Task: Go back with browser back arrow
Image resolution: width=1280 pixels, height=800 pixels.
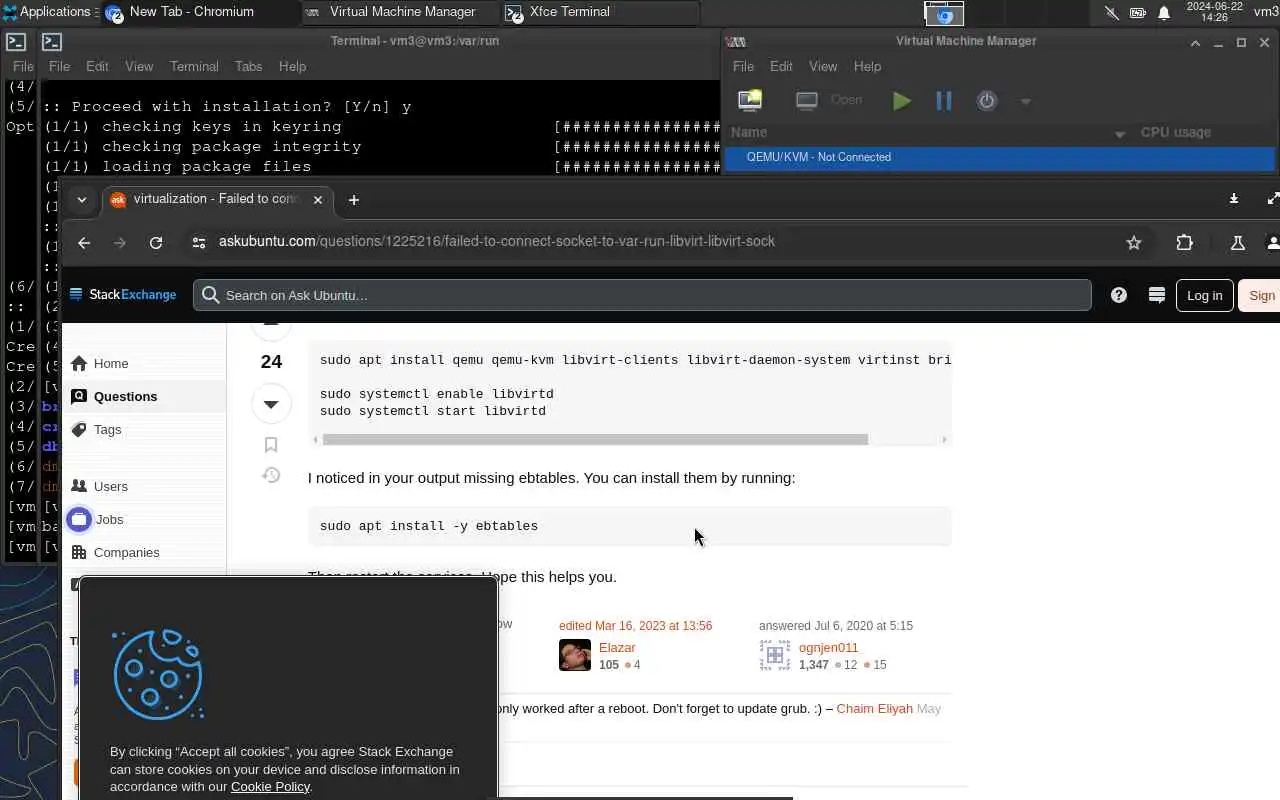Action: [x=84, y=243]
